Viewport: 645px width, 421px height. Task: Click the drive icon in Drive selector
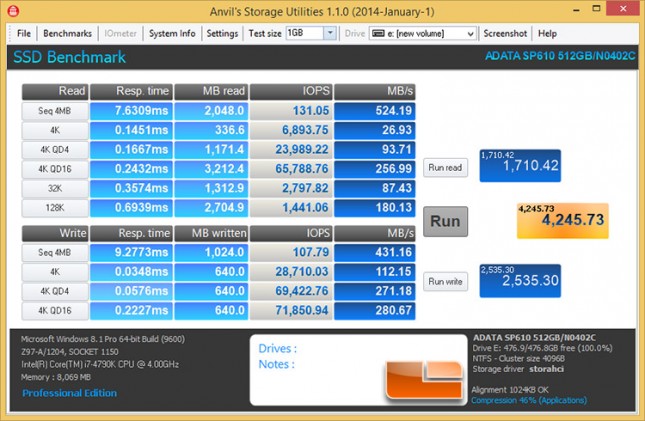point(378,33)
